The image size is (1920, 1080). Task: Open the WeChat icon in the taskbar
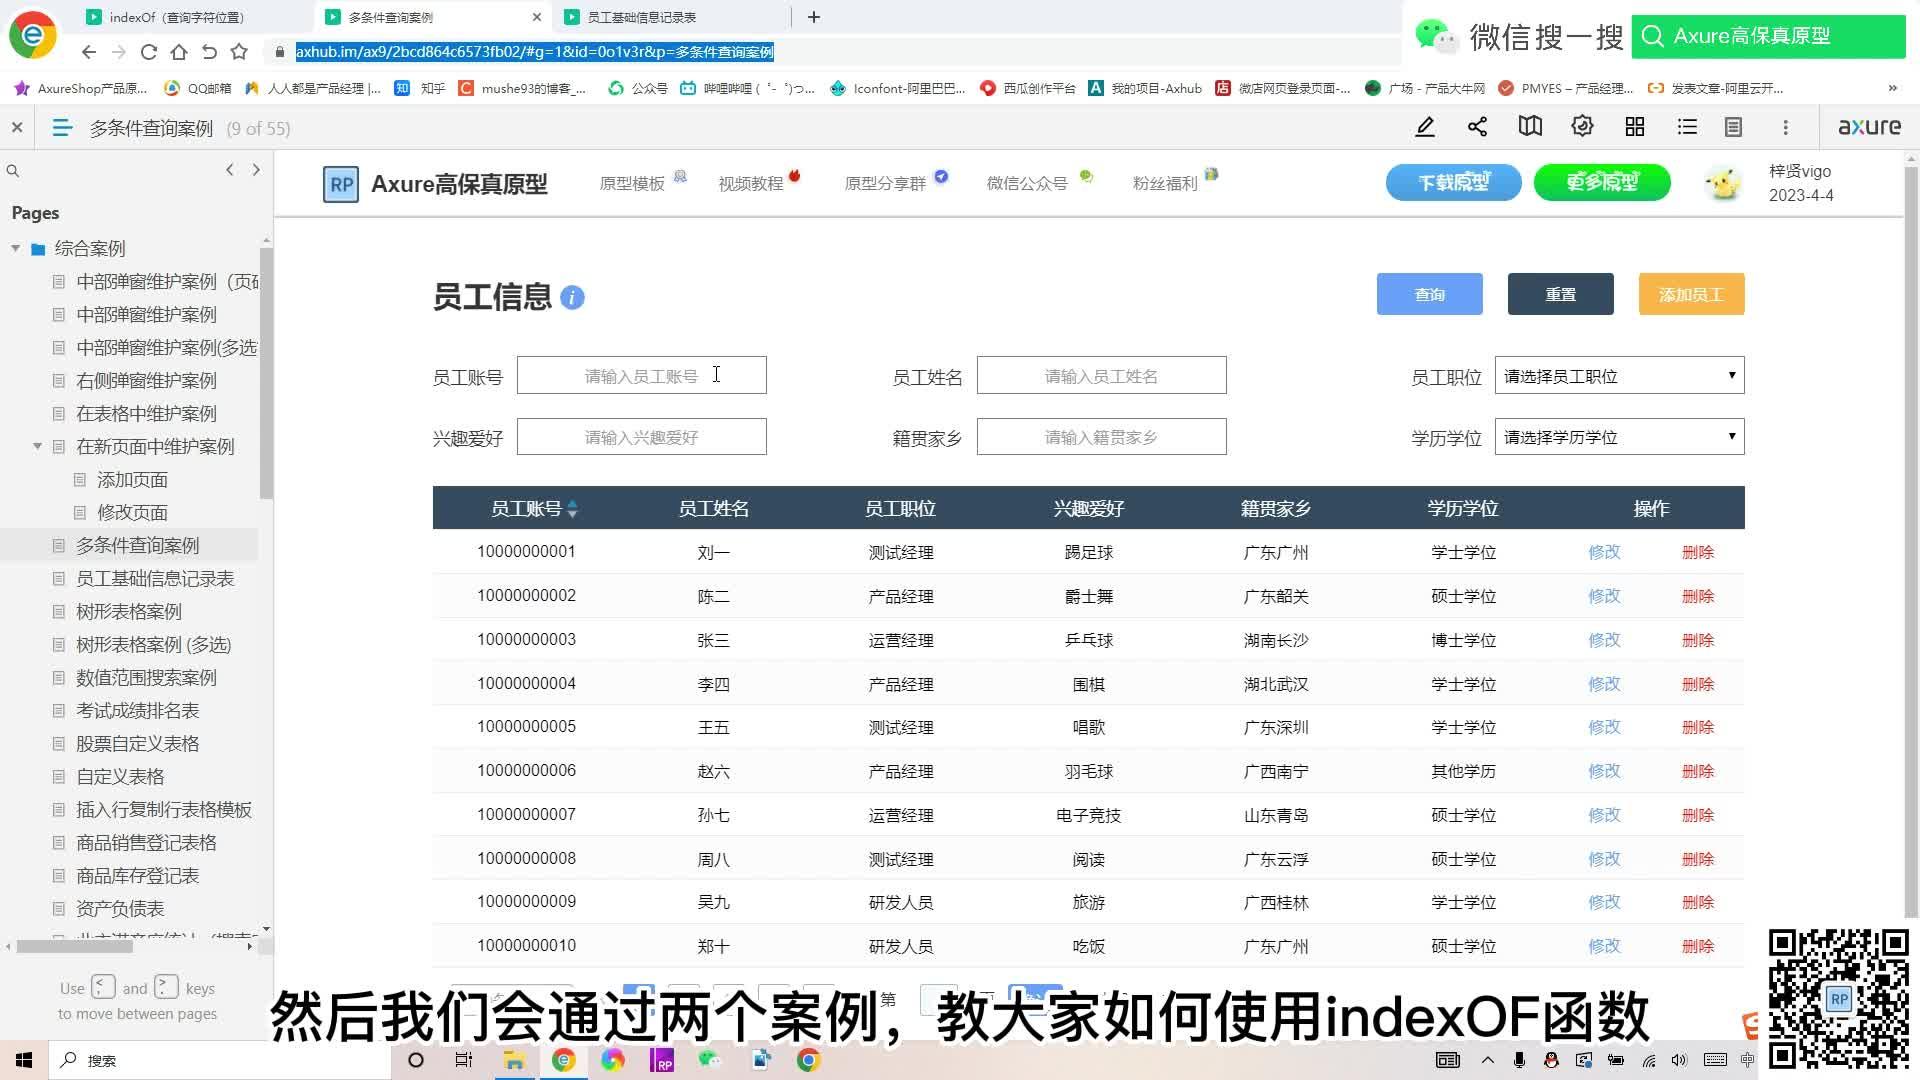pyautogui.click(x=710, y=1060)
